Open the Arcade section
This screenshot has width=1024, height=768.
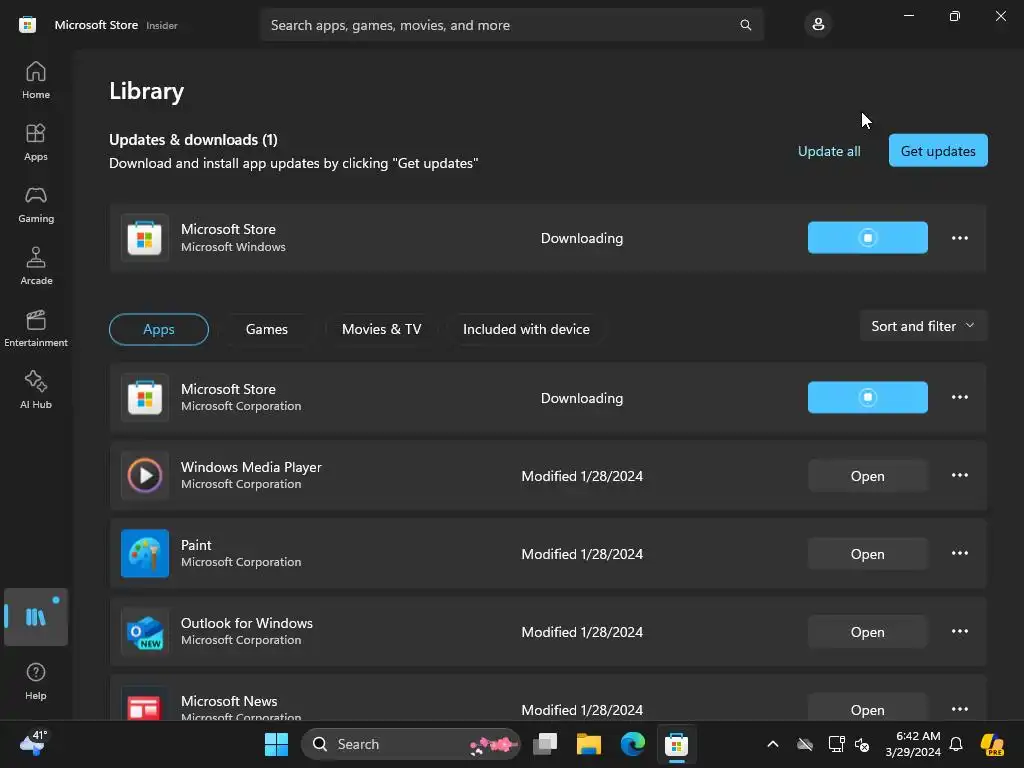[x=36, y=266]
